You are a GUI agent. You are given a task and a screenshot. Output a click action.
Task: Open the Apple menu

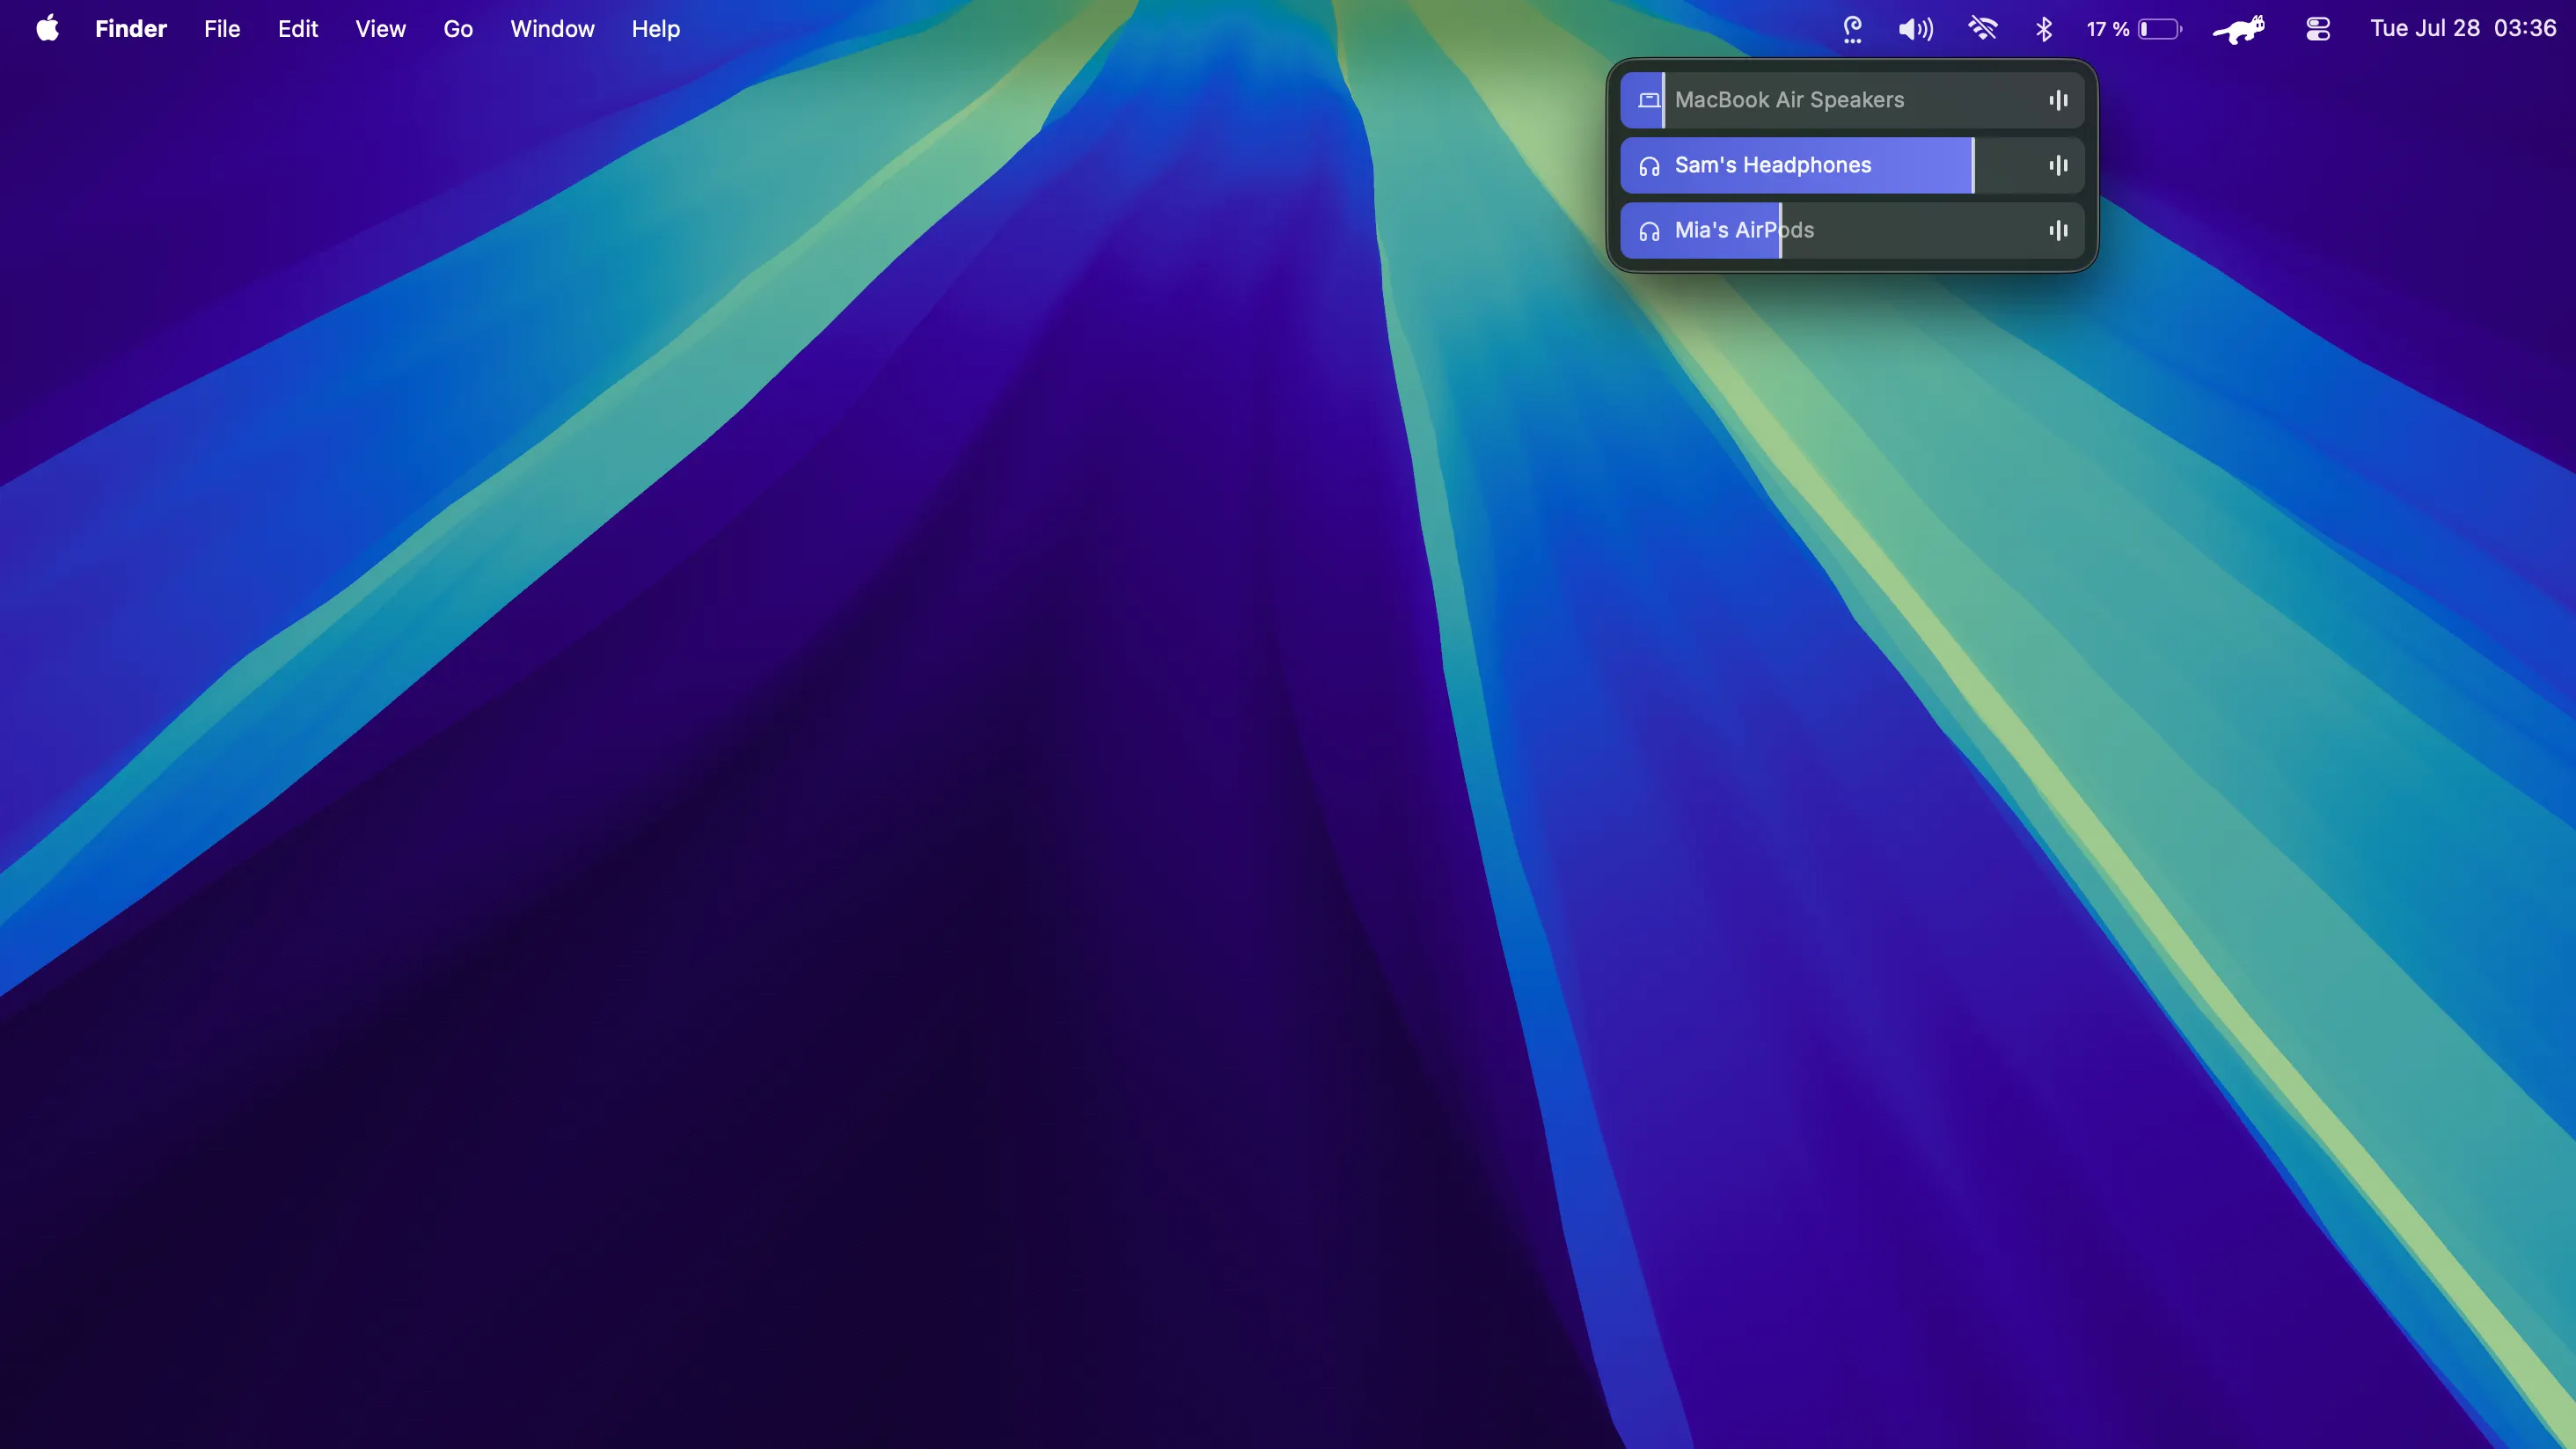pos(47,29)
